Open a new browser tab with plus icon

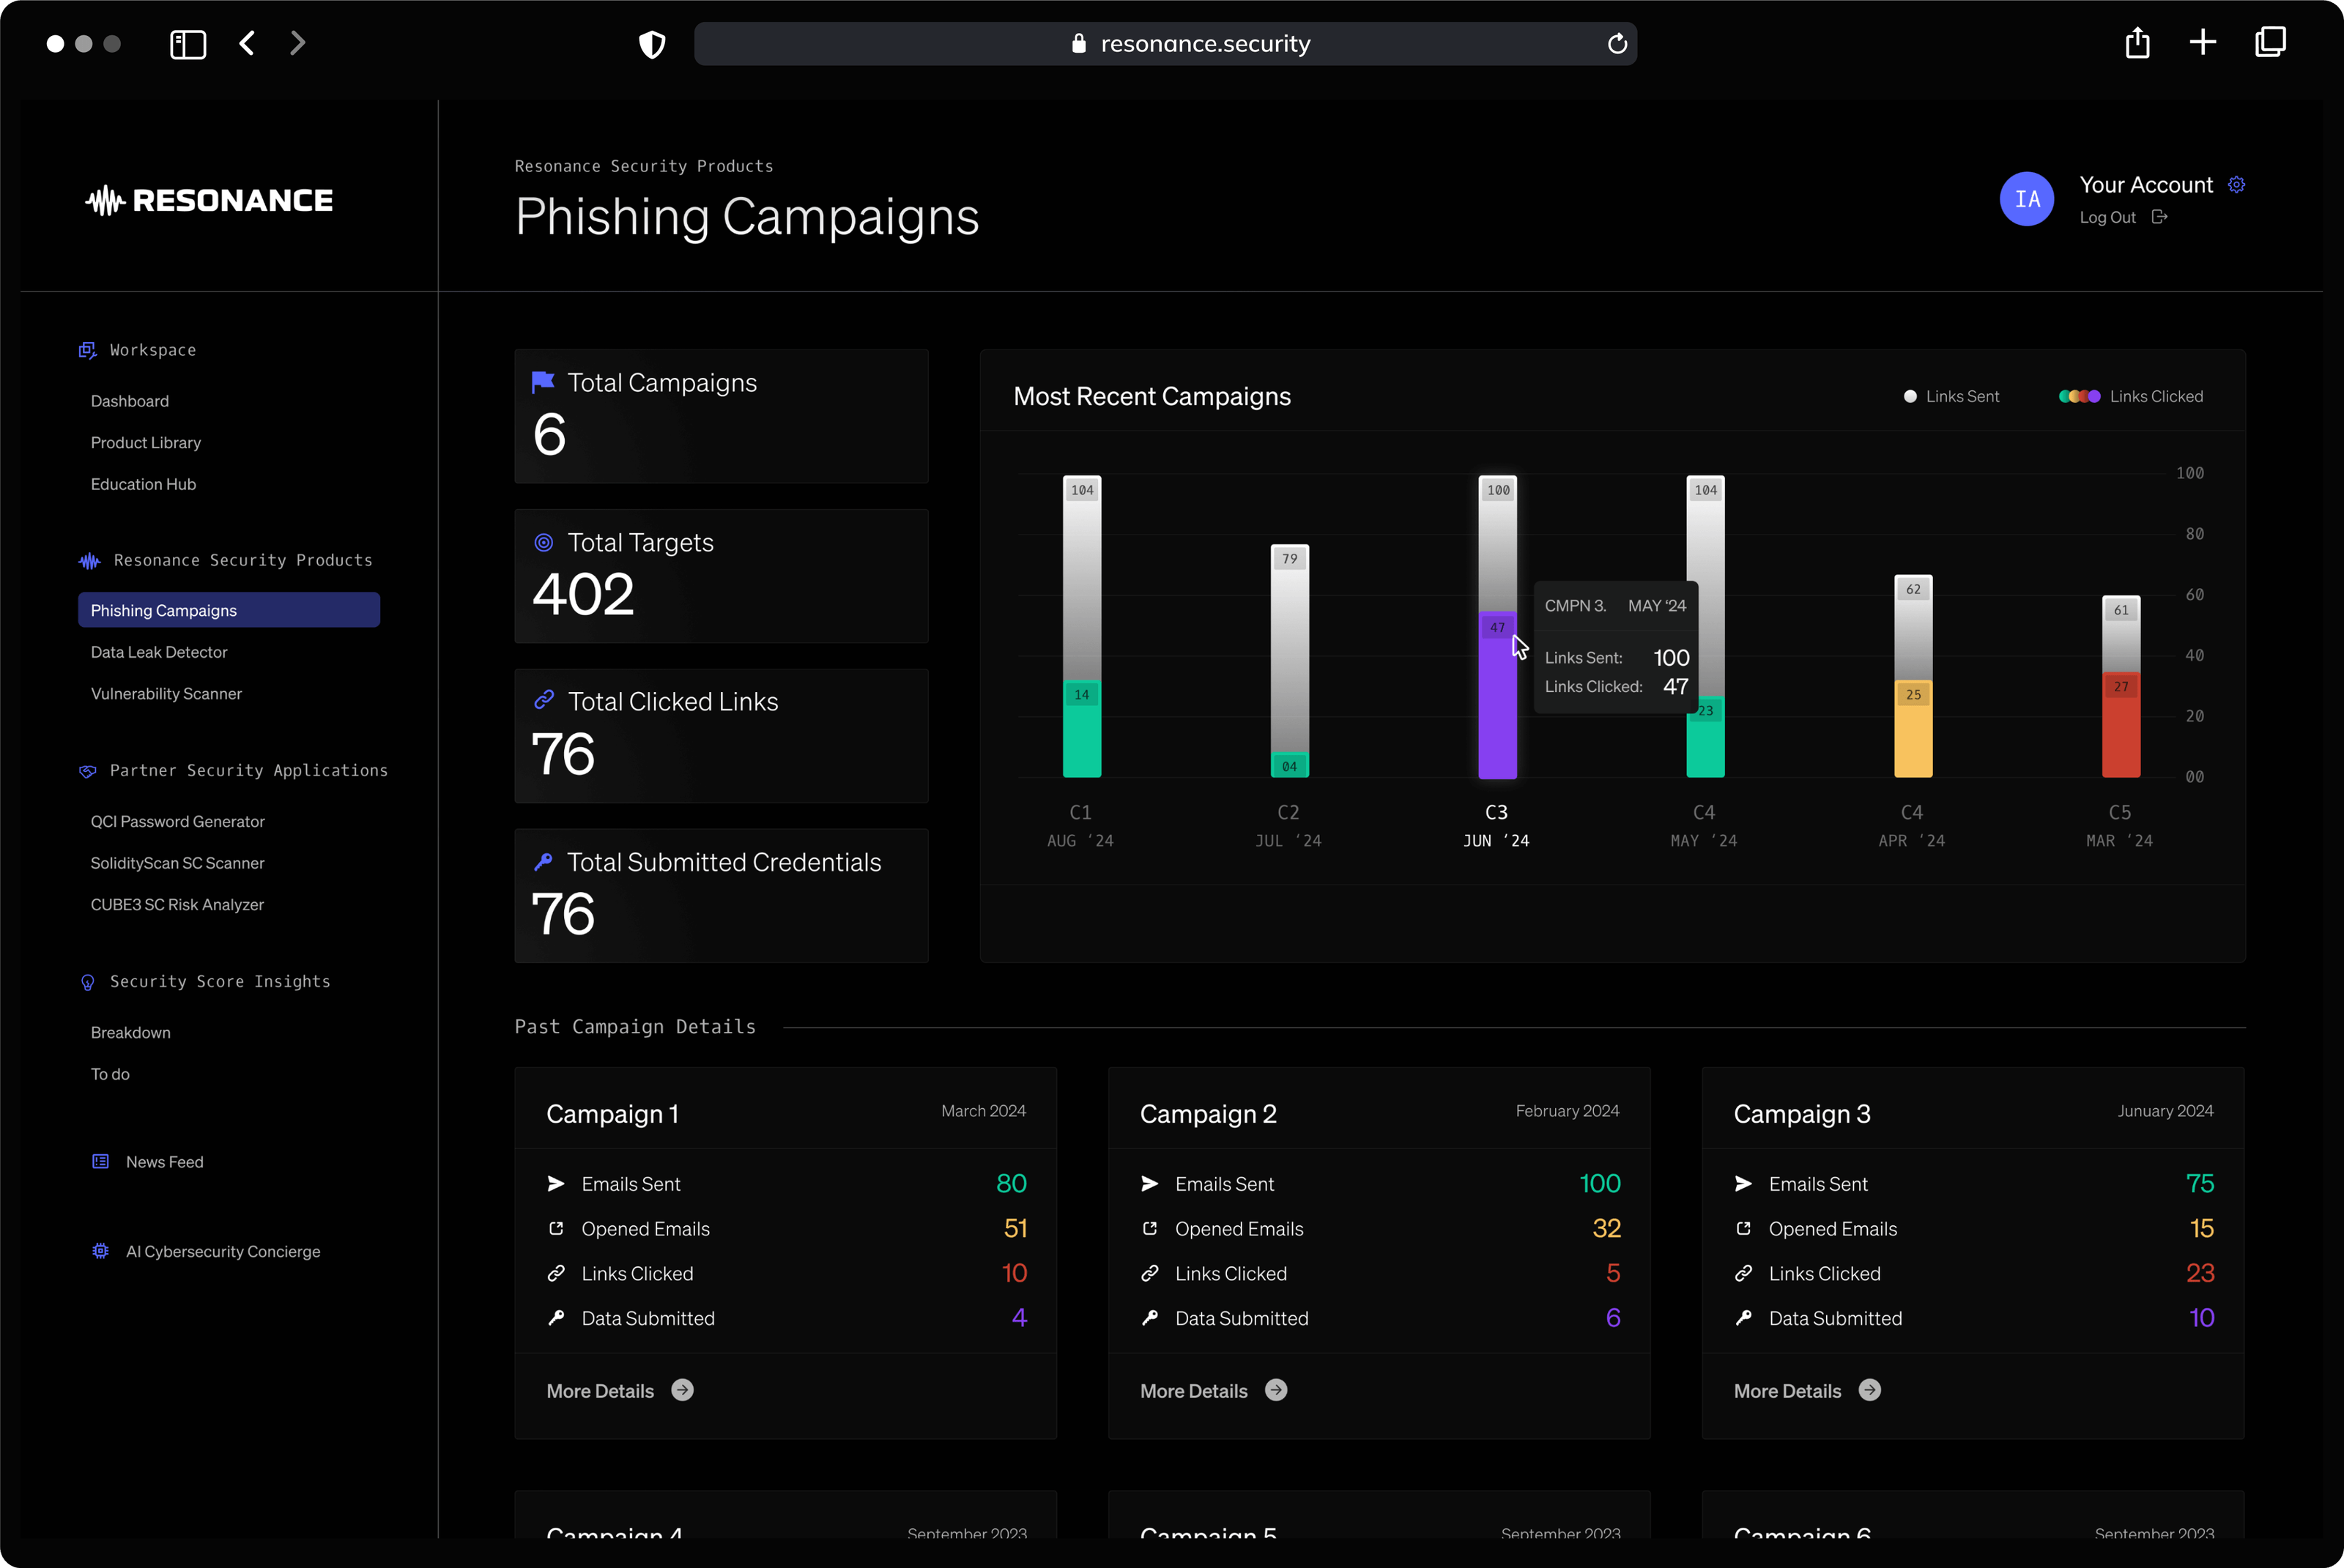pos(2203,42)
